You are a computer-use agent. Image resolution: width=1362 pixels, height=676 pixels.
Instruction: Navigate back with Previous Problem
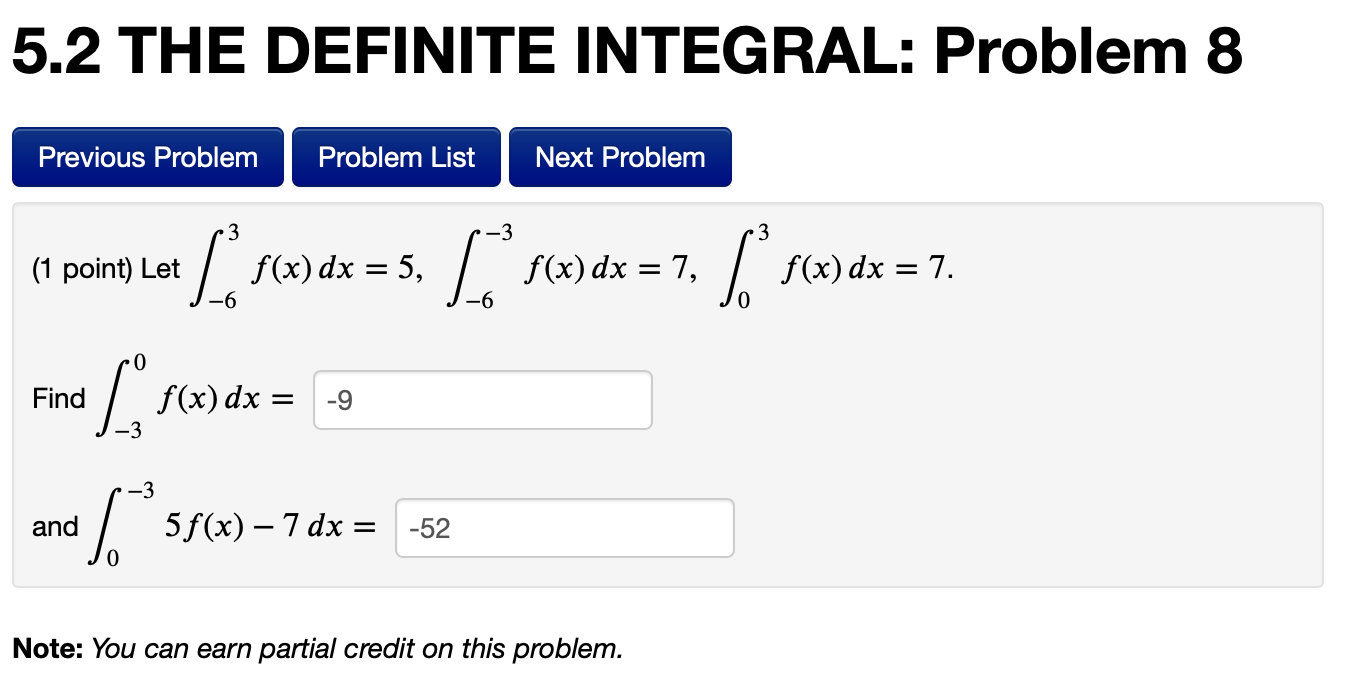[147, 156]
